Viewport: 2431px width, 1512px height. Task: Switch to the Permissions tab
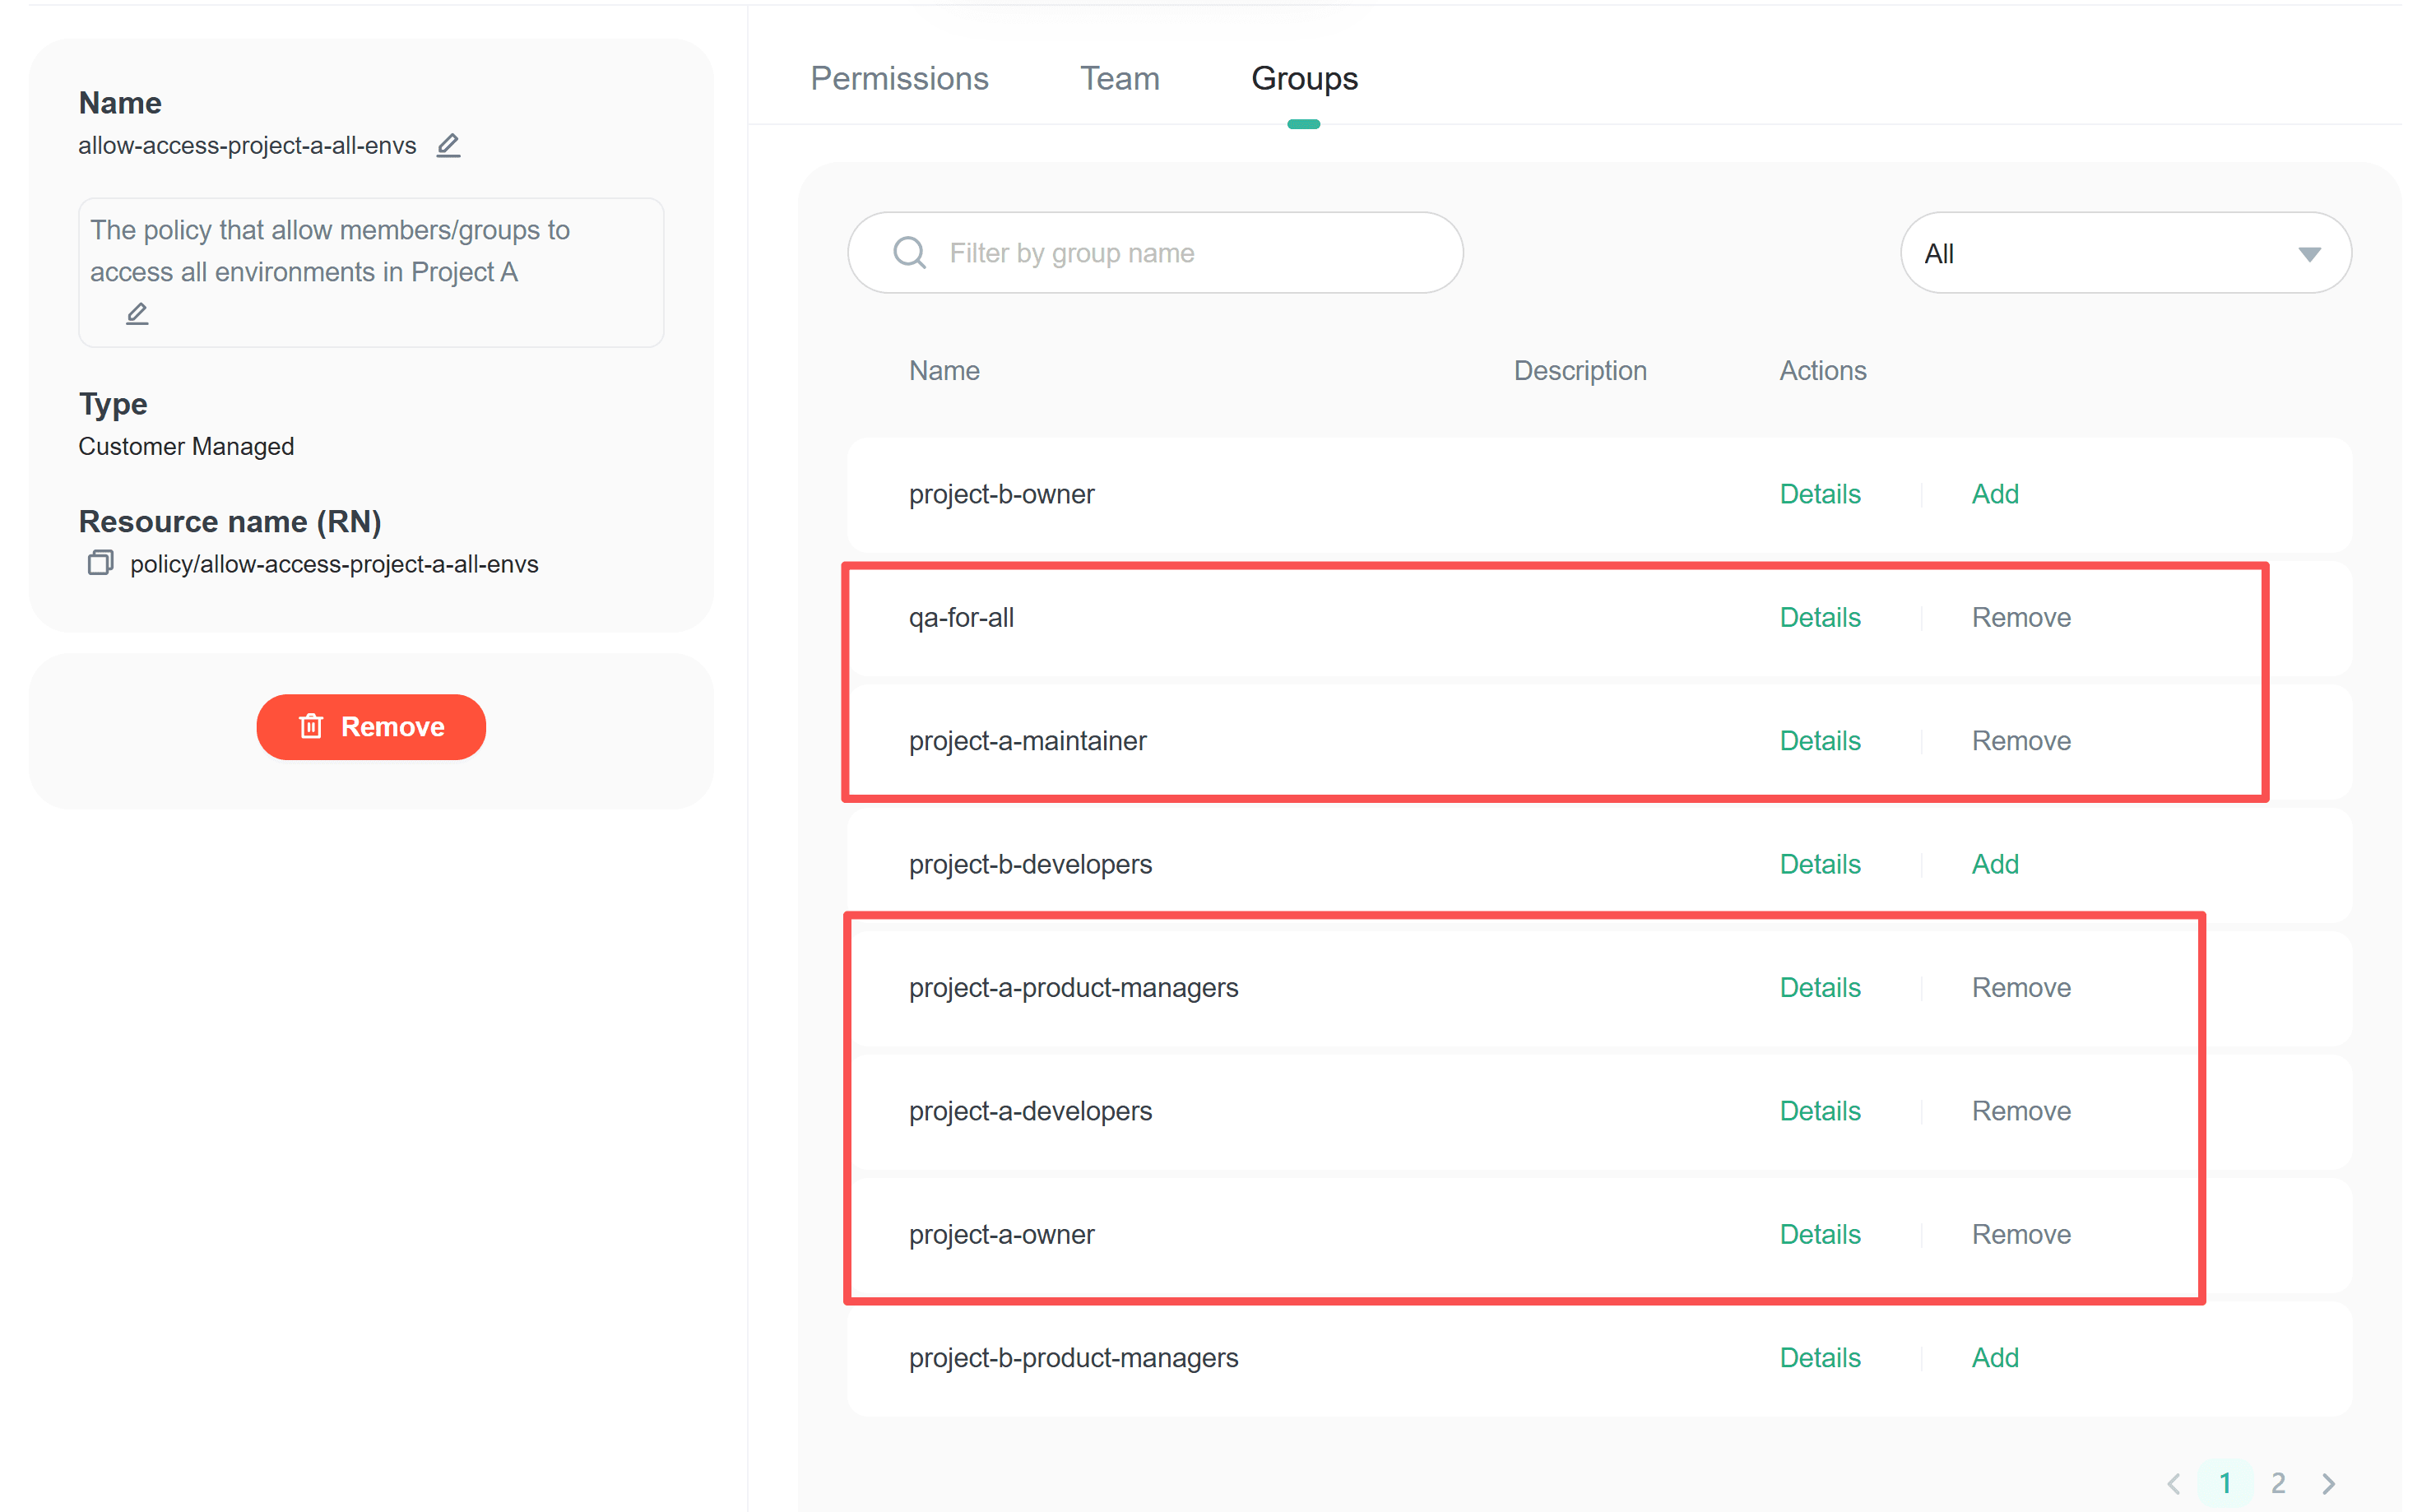point(898,78)
